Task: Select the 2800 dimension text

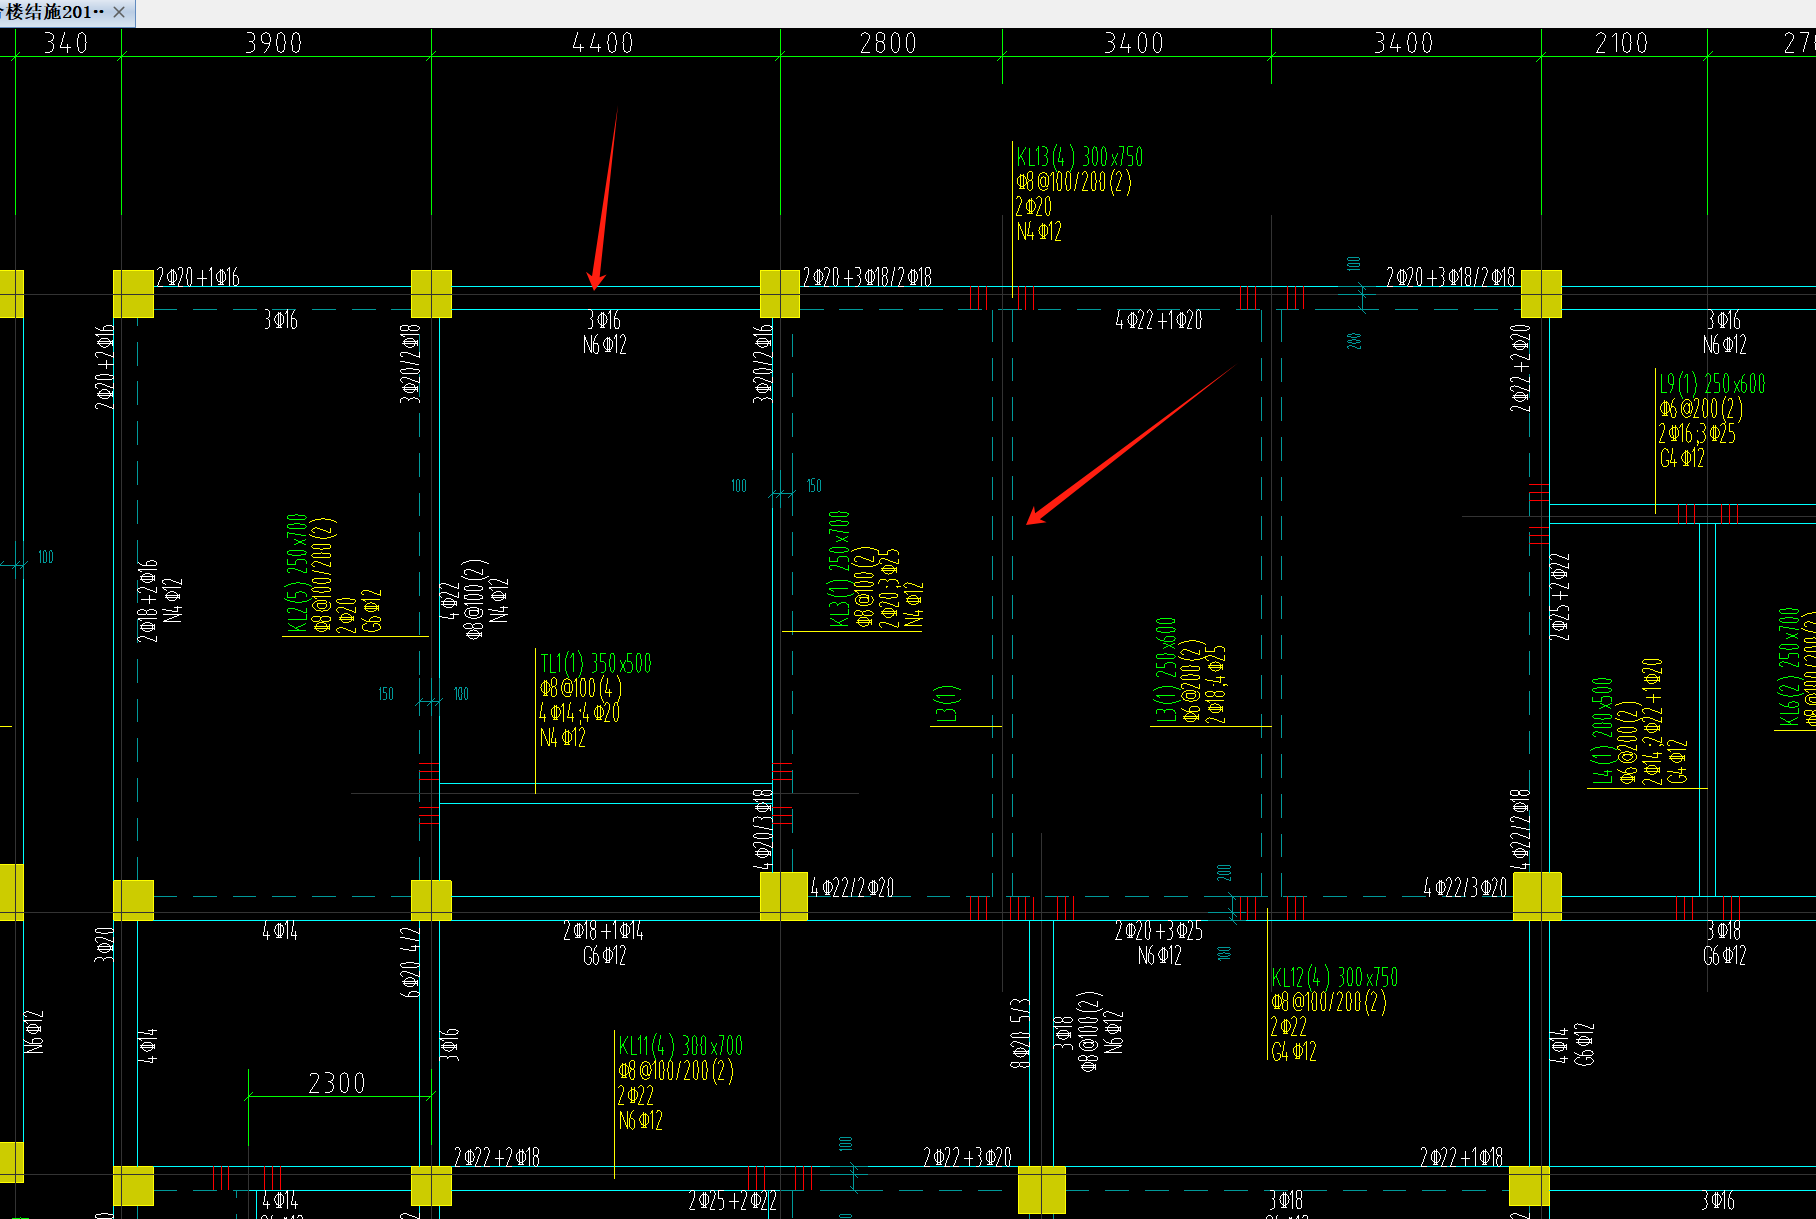Action: pyautogui.click(x=888, y=43)
